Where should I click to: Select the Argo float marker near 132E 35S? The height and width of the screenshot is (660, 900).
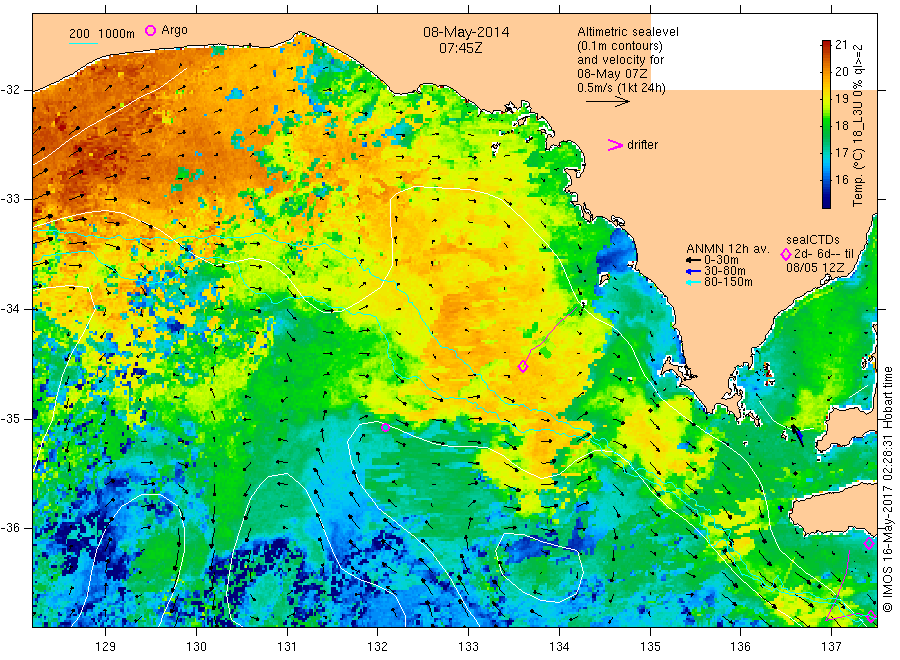pyautogui.click(x=385, y=428)
